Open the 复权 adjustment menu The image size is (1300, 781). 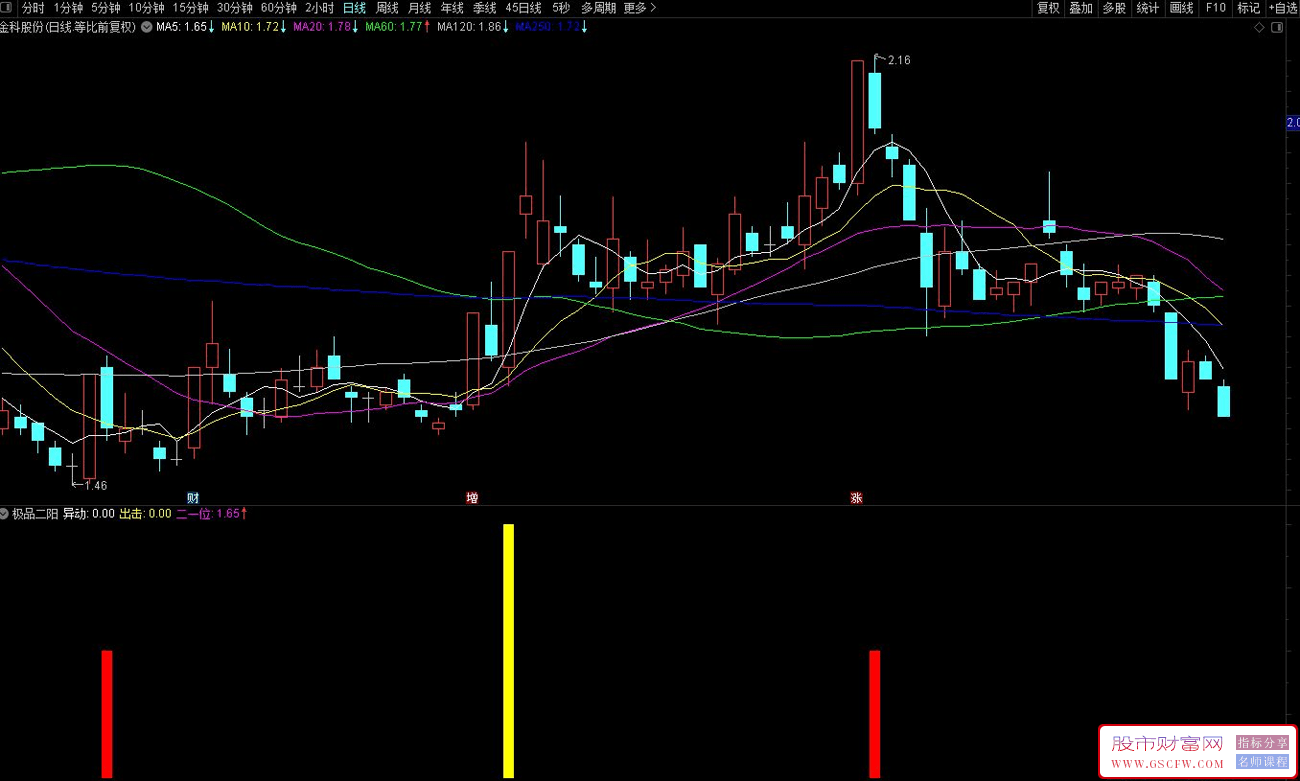(1047, 8)
